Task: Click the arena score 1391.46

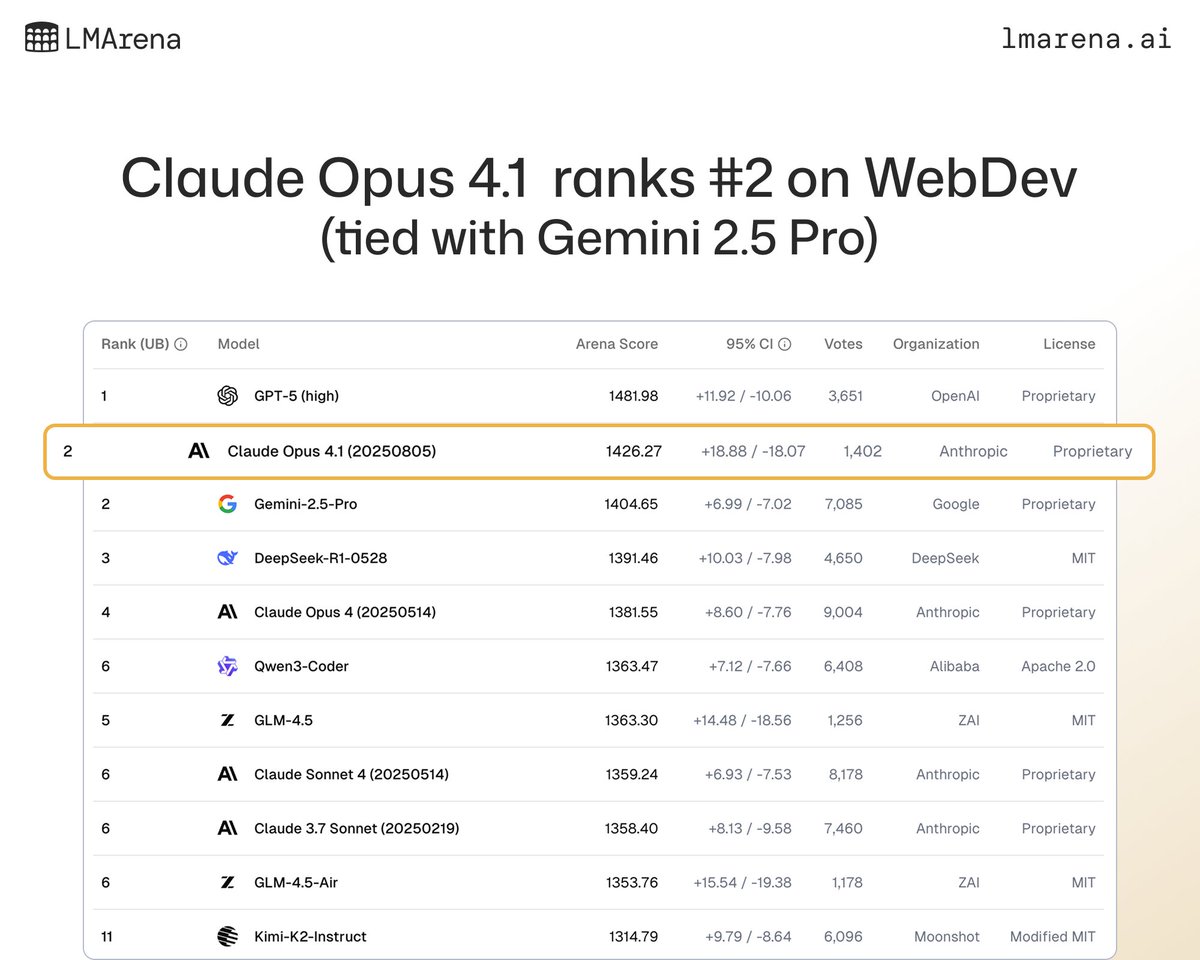Action: pos(633,558)
